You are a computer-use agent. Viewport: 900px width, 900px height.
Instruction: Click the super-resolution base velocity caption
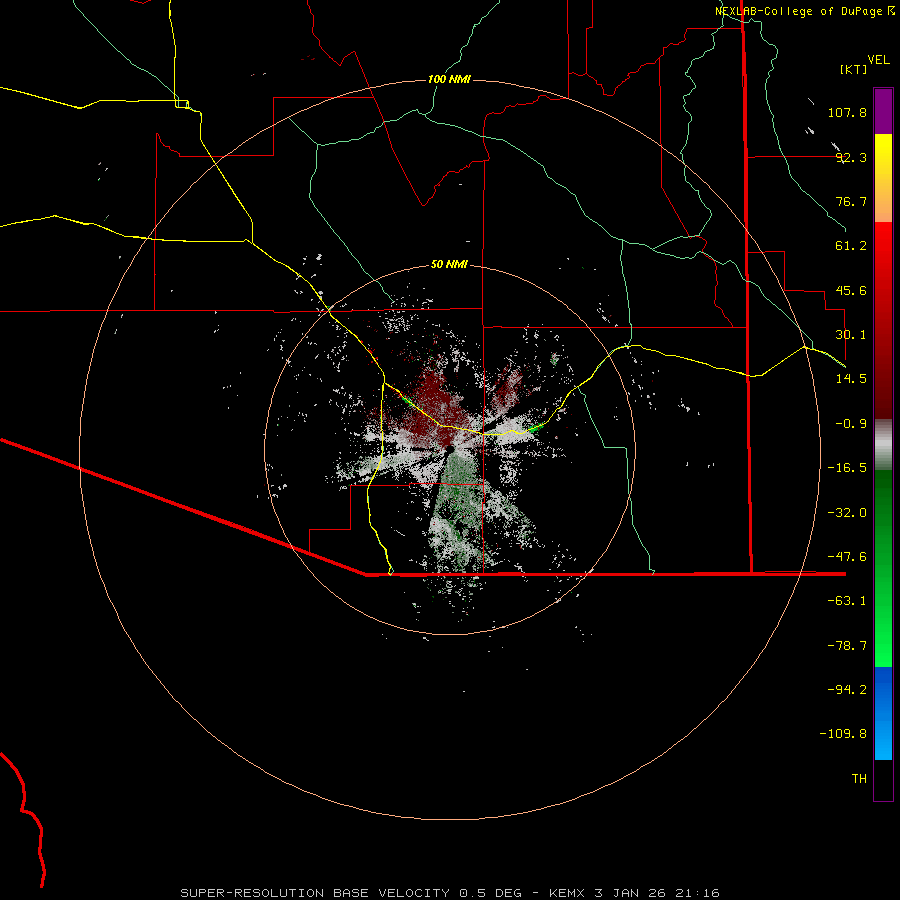pos(450,893)
